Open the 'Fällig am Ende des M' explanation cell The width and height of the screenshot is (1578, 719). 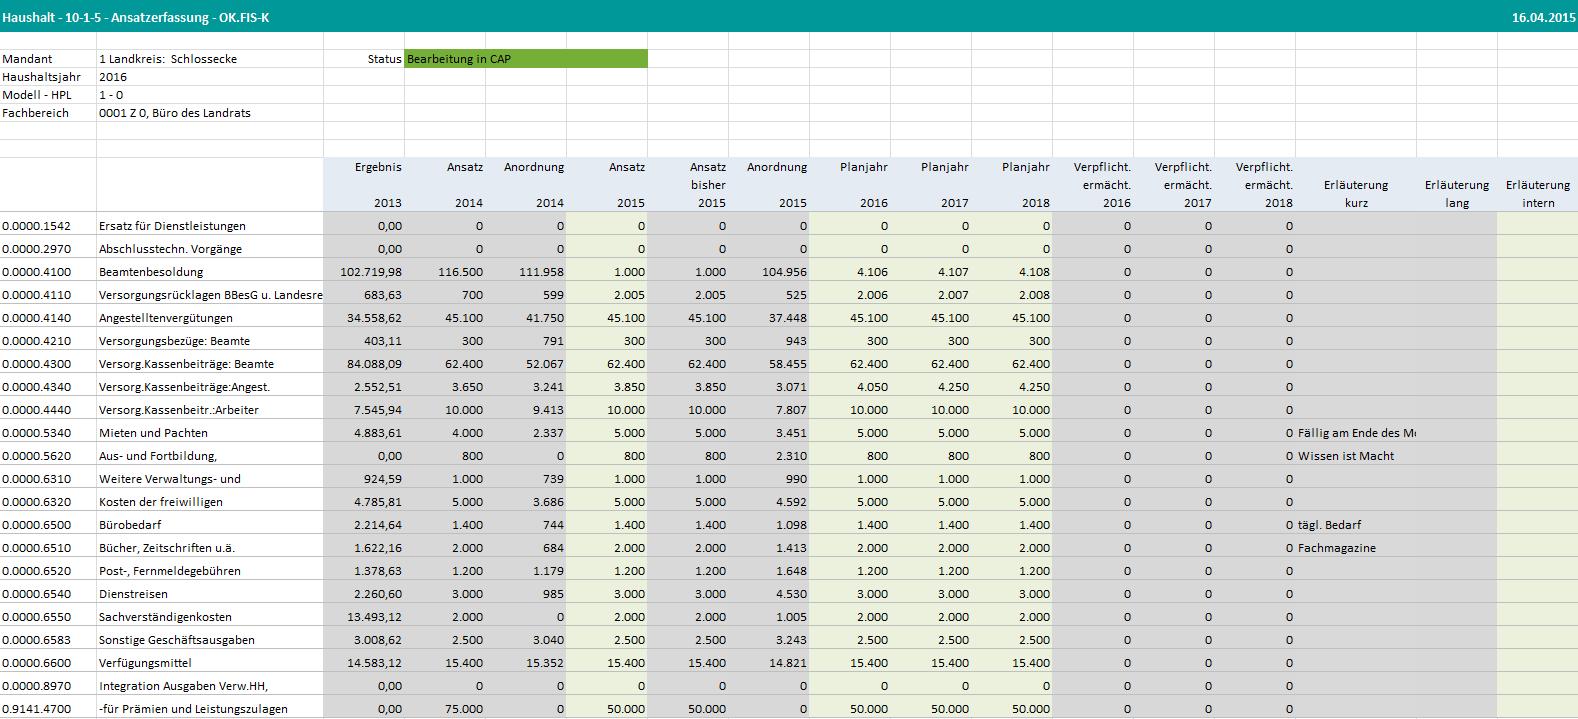[1355, 433]
